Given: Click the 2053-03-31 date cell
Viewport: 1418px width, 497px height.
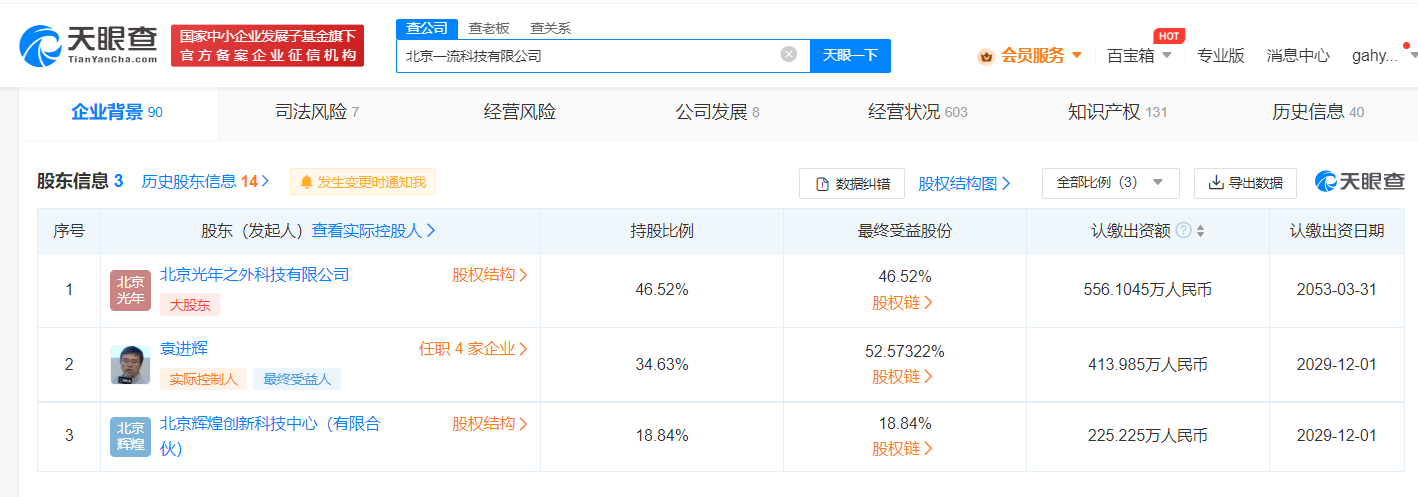Looking at the screenshot, I should click(x=1337, y=290).
